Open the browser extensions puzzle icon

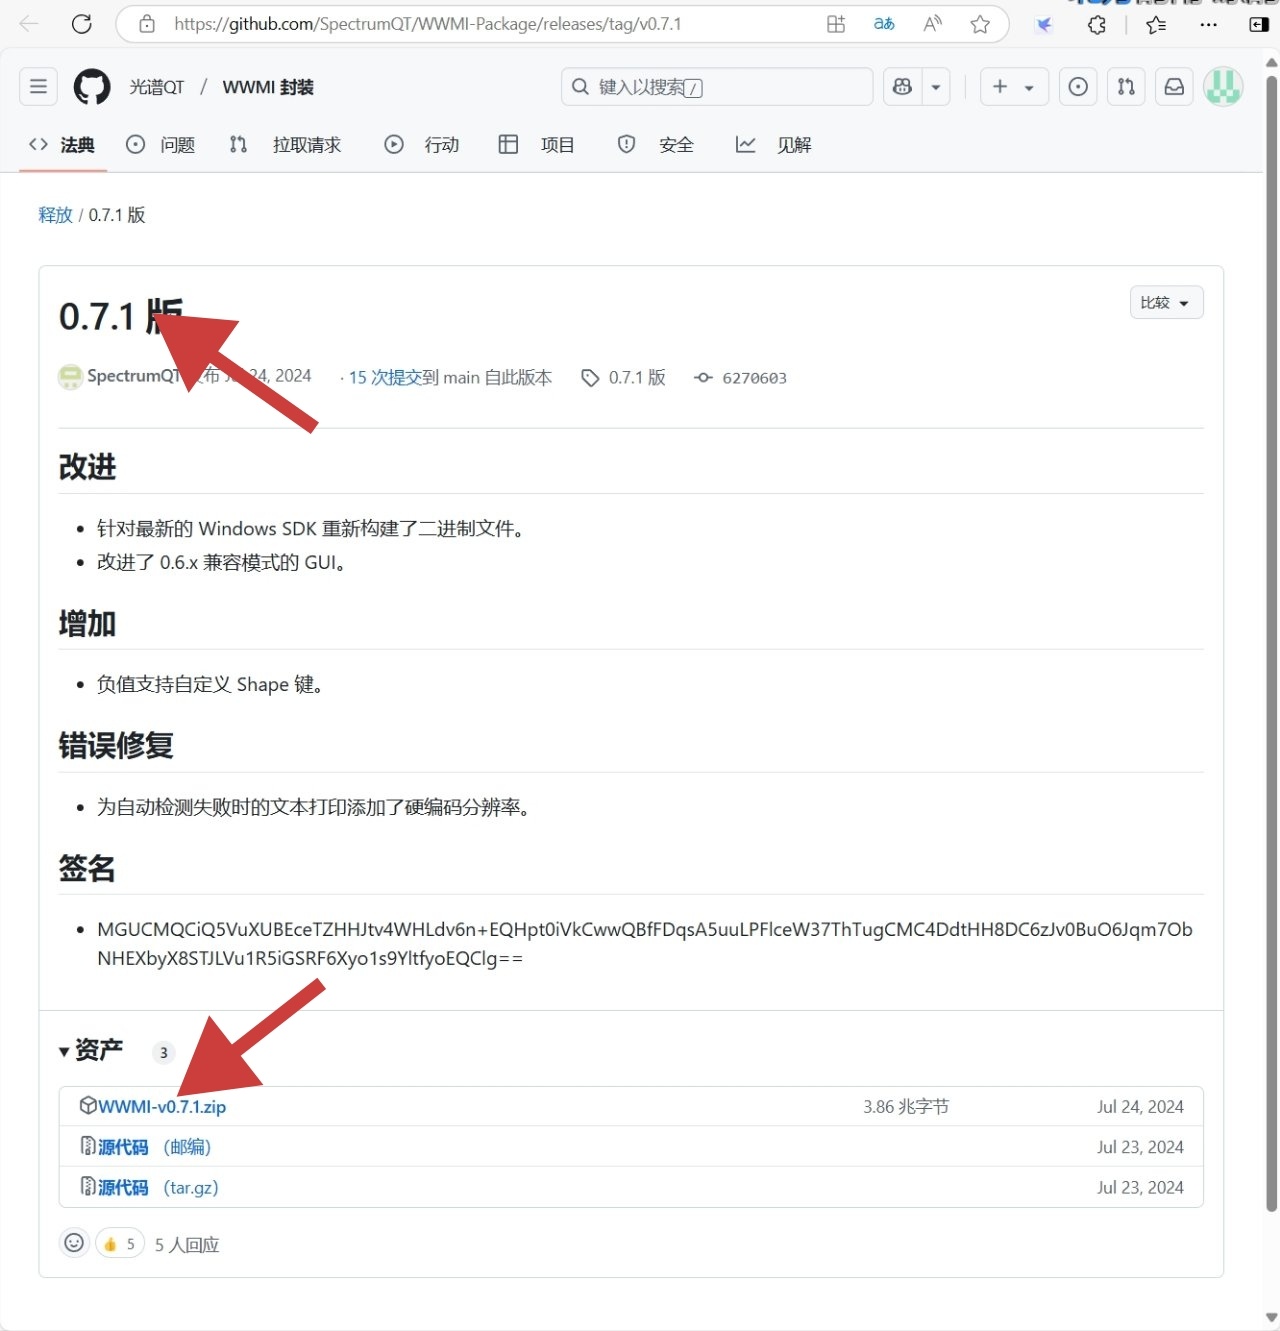point(1097,25)
